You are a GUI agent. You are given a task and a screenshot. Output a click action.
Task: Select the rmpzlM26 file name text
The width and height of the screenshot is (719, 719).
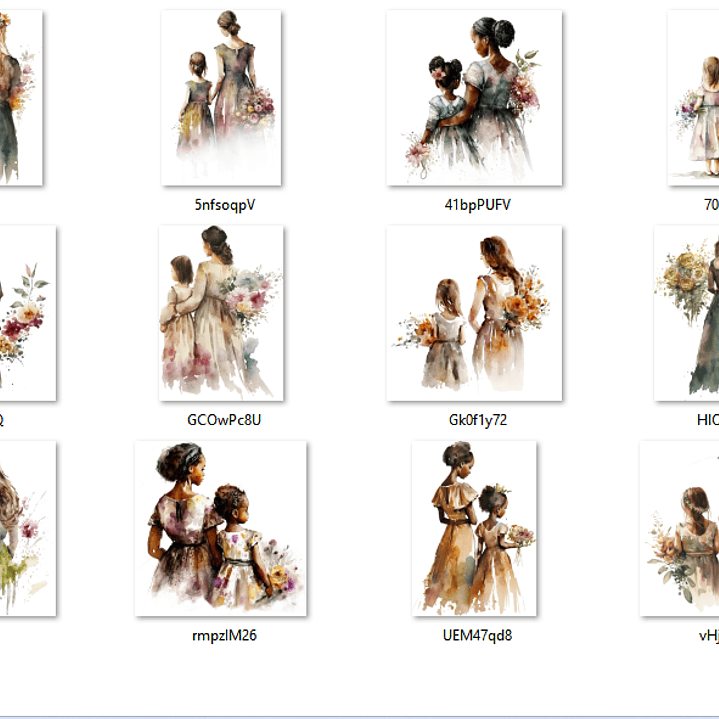coord(224,635)
